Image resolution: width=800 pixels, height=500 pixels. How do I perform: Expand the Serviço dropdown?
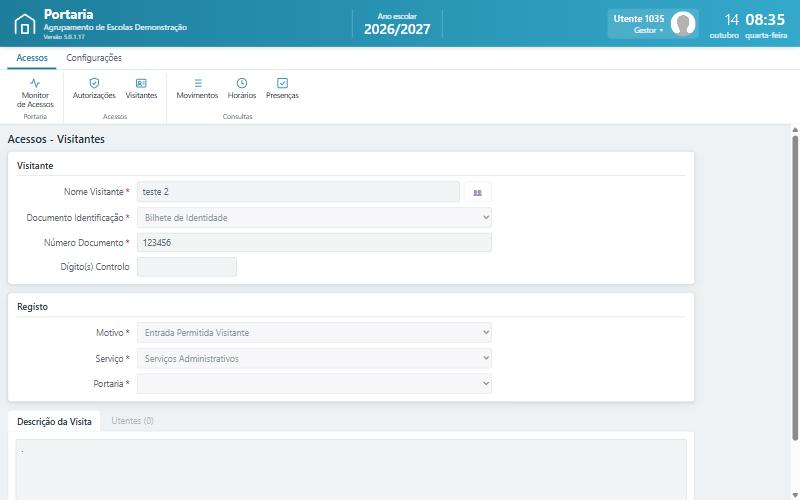pos(314,359)
